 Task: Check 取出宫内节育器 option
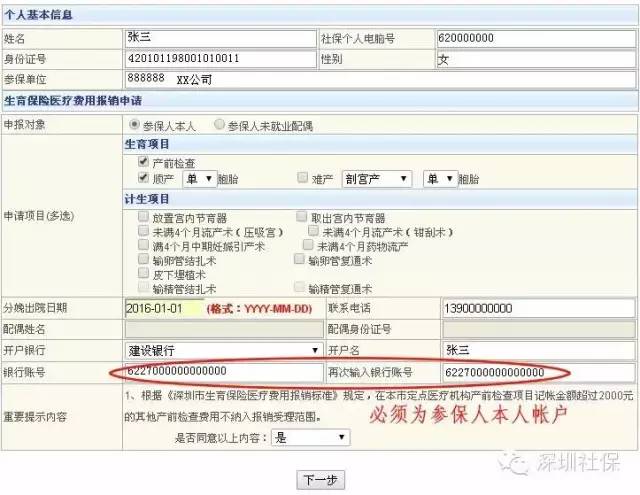tap(302, 216)
